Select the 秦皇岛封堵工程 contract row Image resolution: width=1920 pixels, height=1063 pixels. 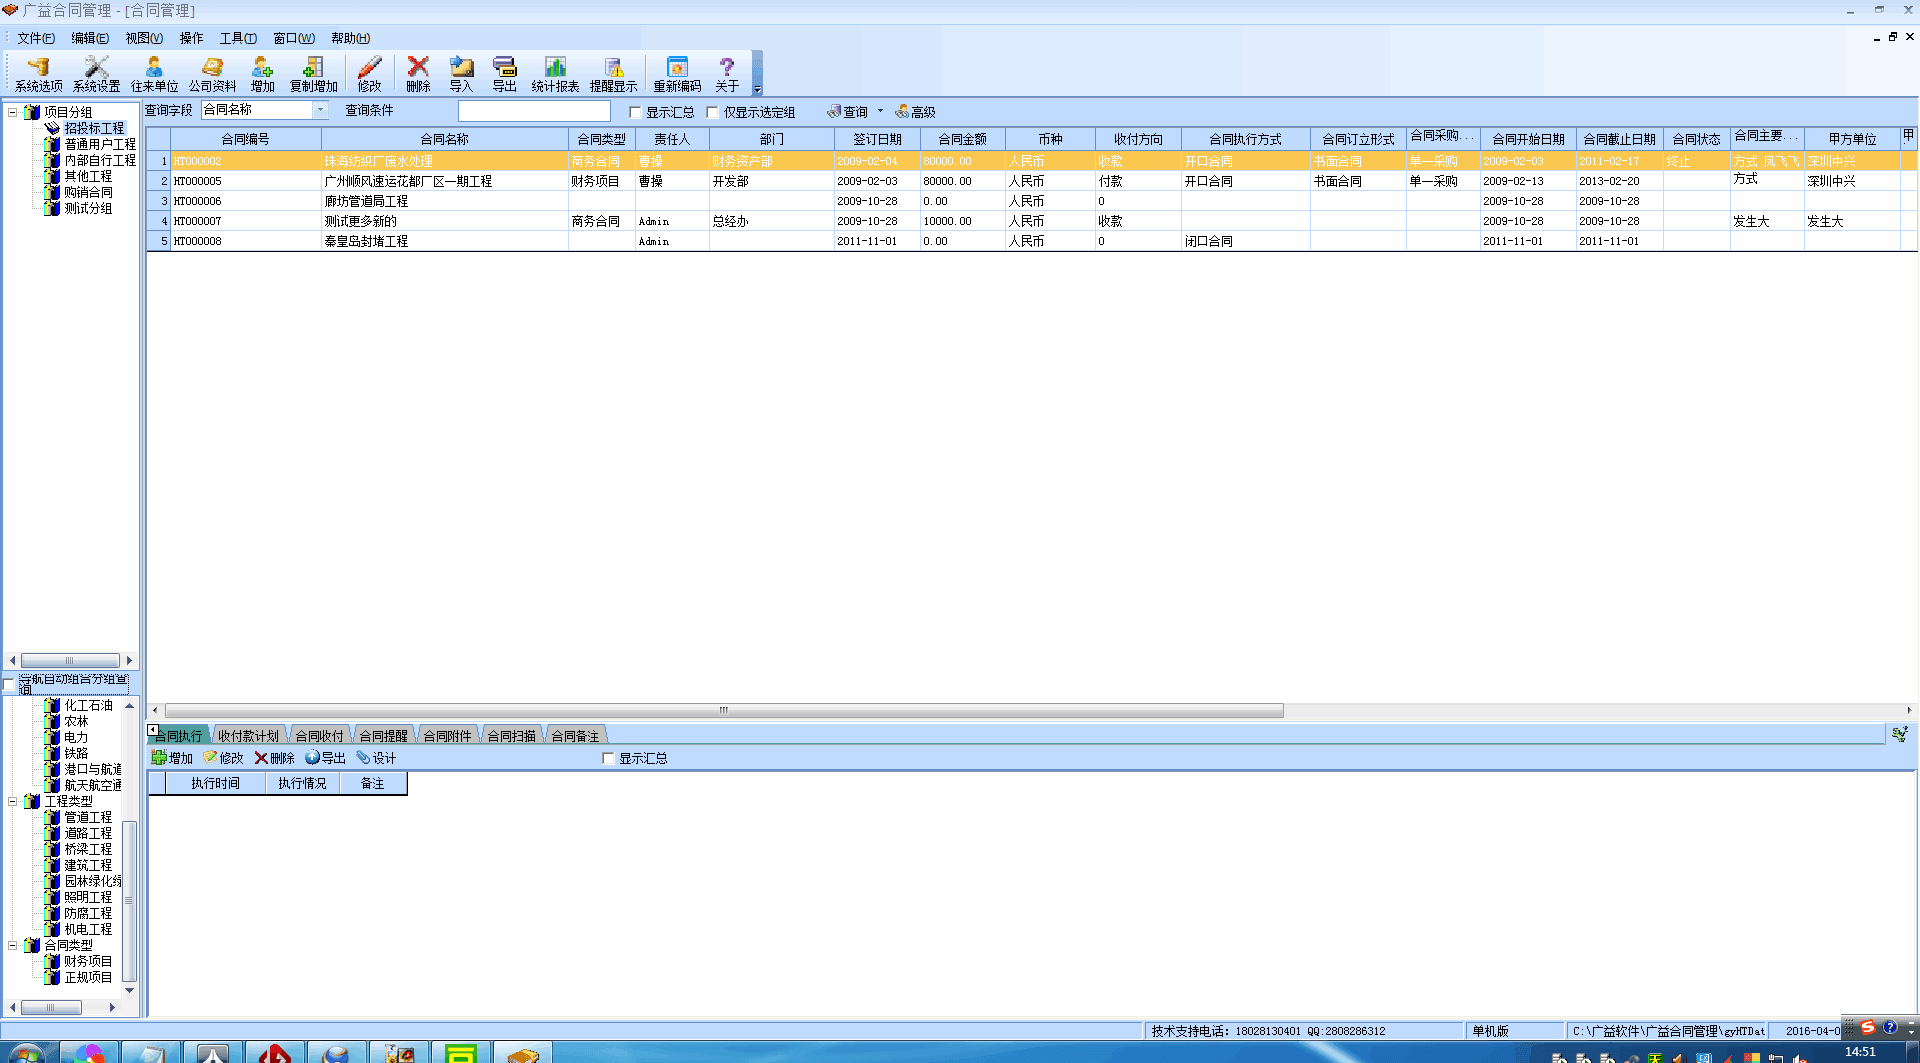tap(1032, 241)
